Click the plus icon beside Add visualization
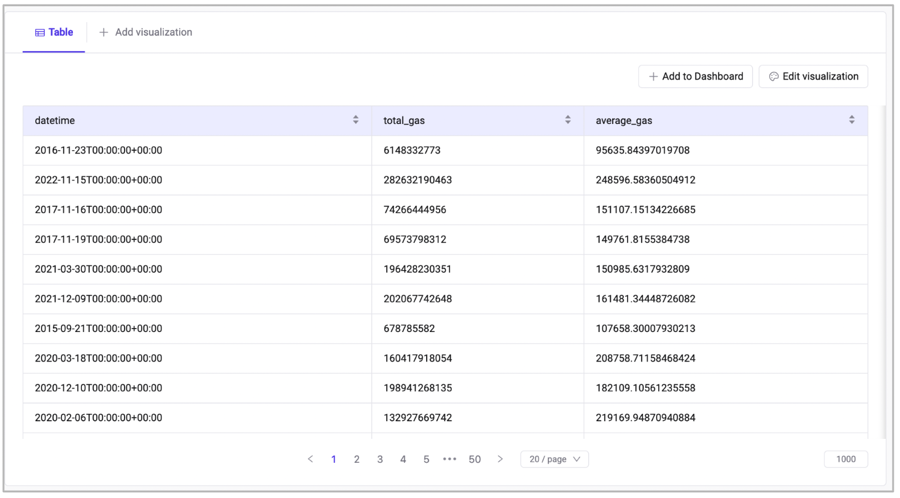Screen dimensions: 900x498 (x=104, y=32)
